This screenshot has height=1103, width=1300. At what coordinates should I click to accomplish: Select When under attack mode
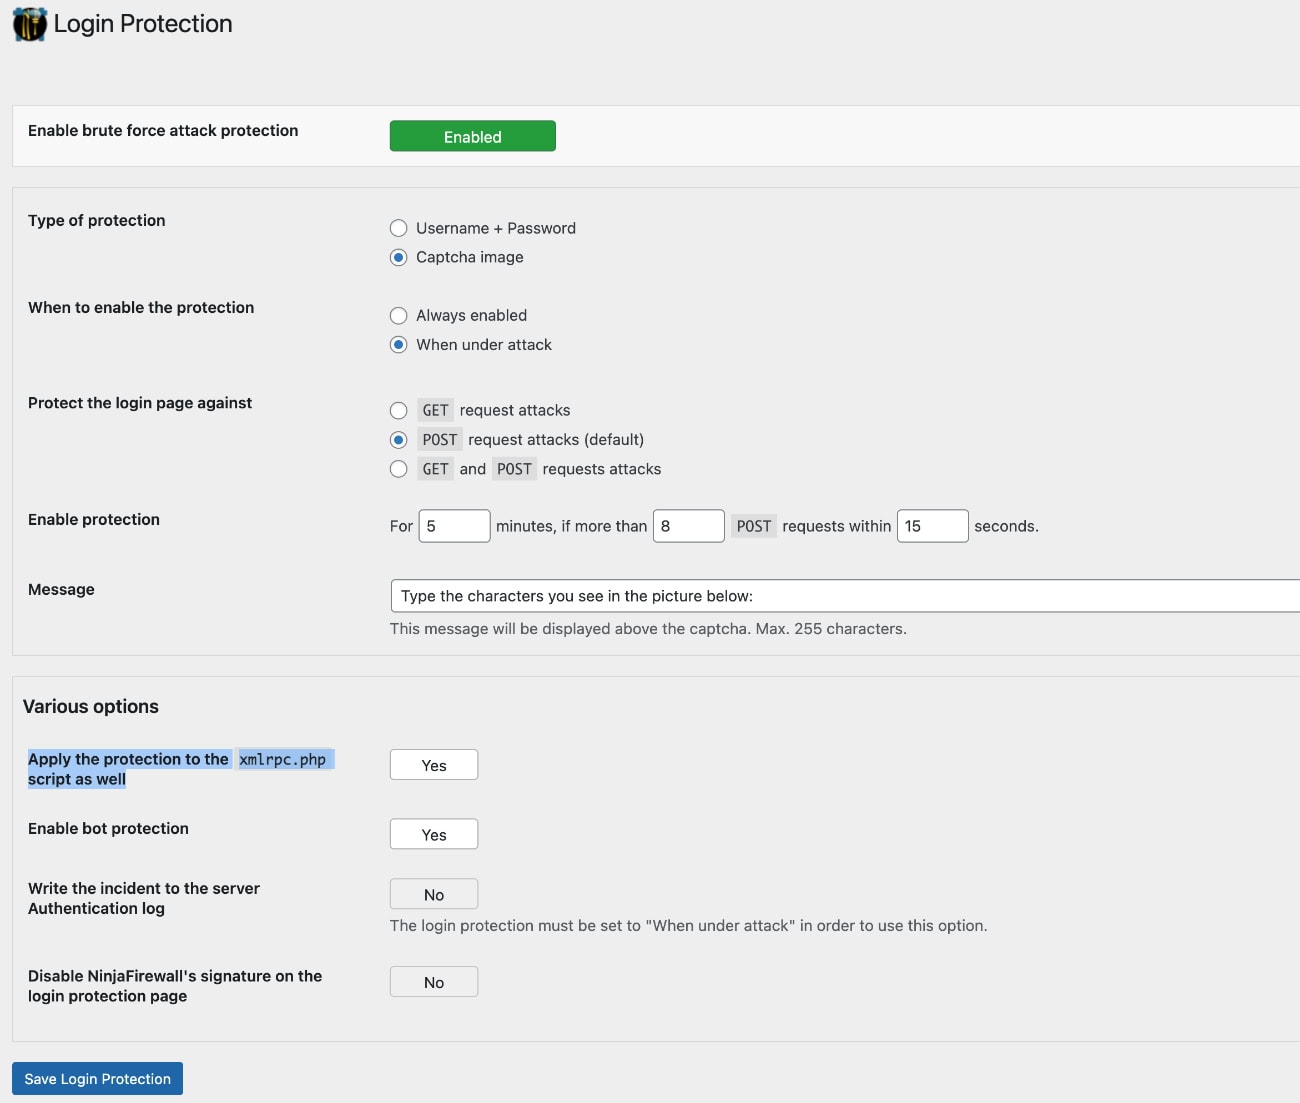[398, 344]
